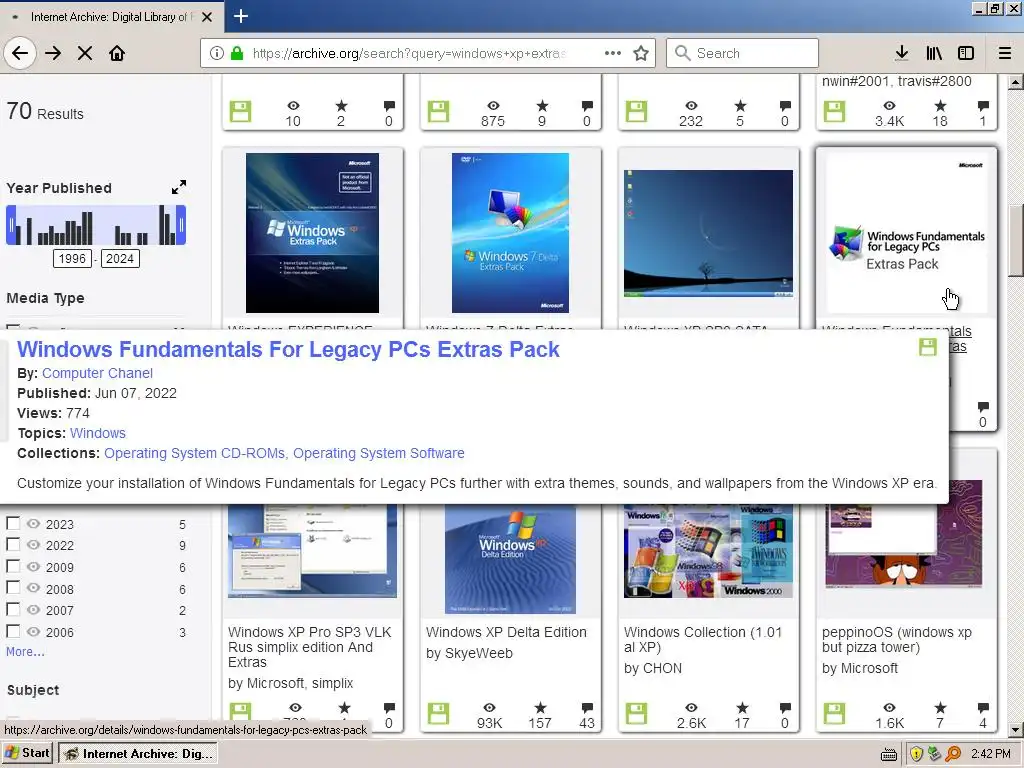Open the browser home page
1024x768 pixels.
pos(117,53)
